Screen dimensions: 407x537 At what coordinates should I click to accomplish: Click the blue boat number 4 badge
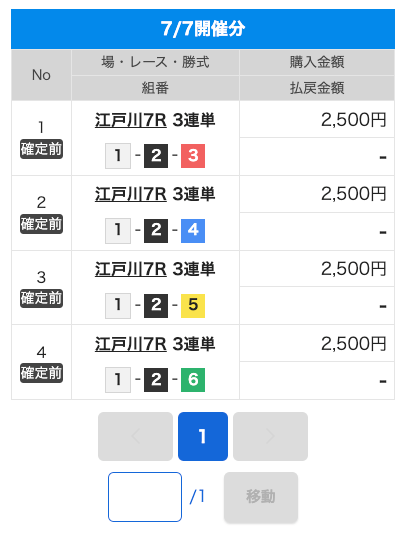[x=193, y=230]
